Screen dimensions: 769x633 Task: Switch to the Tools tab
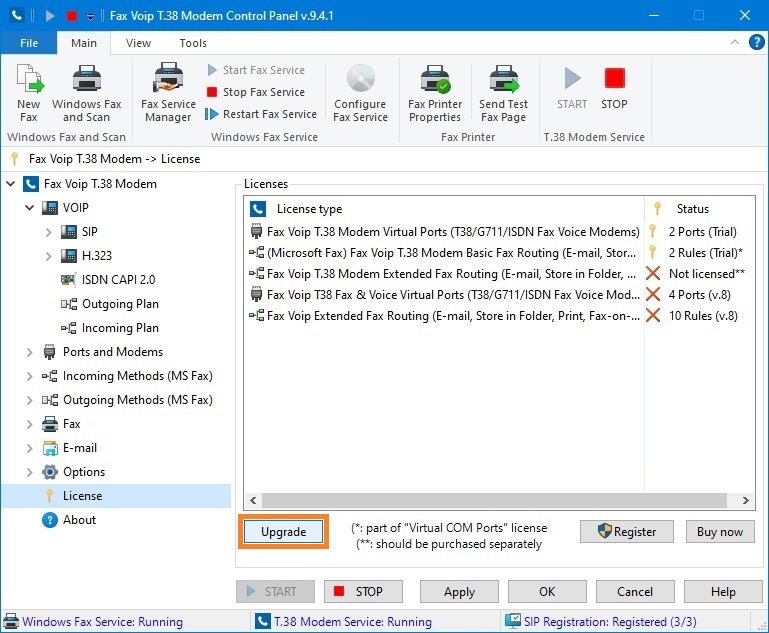pyautogui.click(x=193, y=43)
